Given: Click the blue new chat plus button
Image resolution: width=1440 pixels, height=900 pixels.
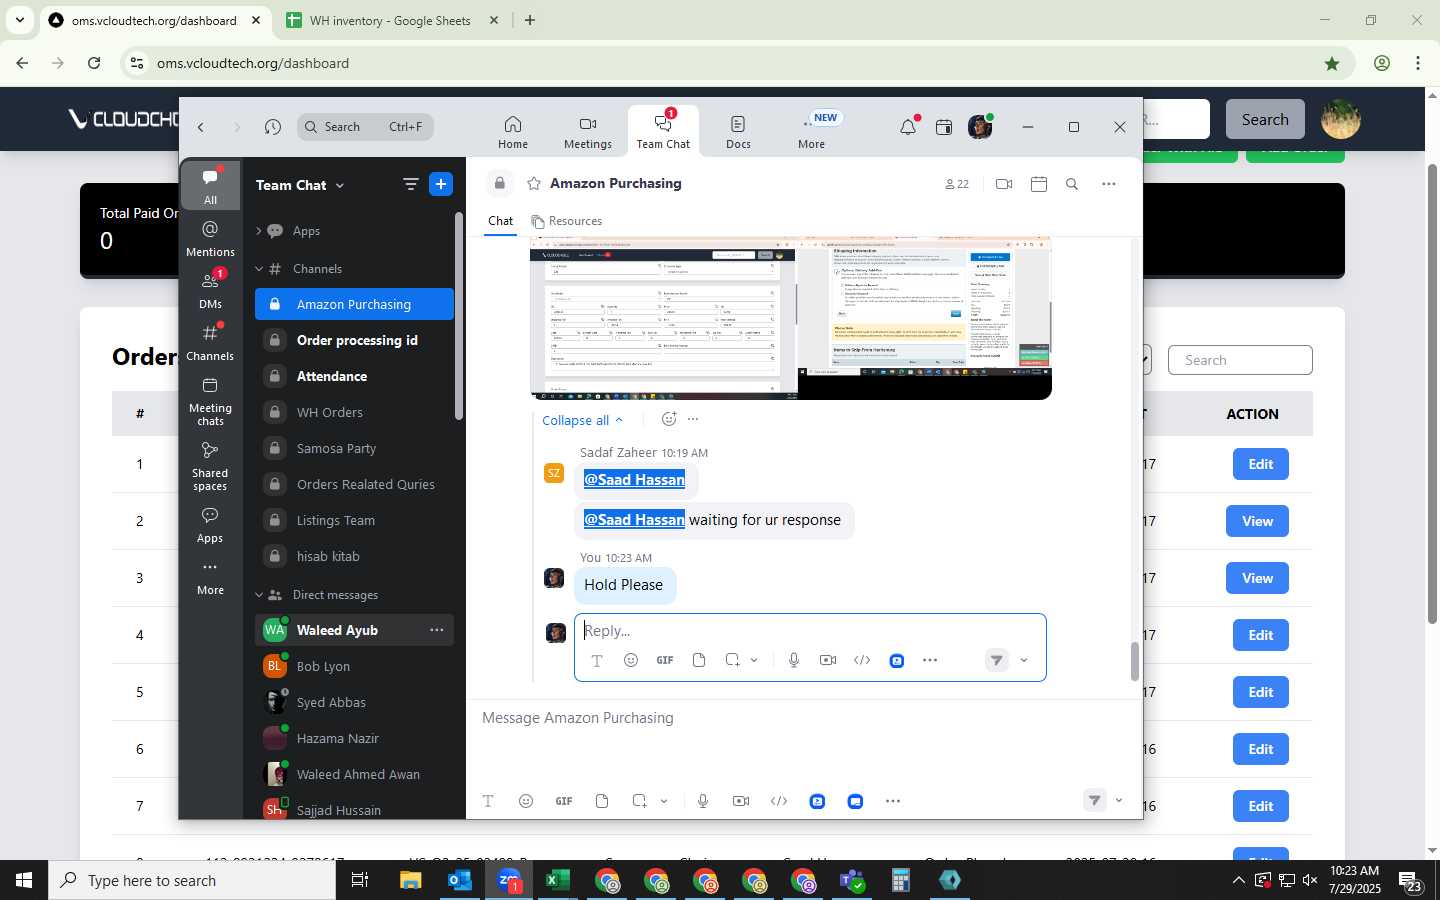Looking at the screenshot, I should pyautogui.click(x=441, y=184).
